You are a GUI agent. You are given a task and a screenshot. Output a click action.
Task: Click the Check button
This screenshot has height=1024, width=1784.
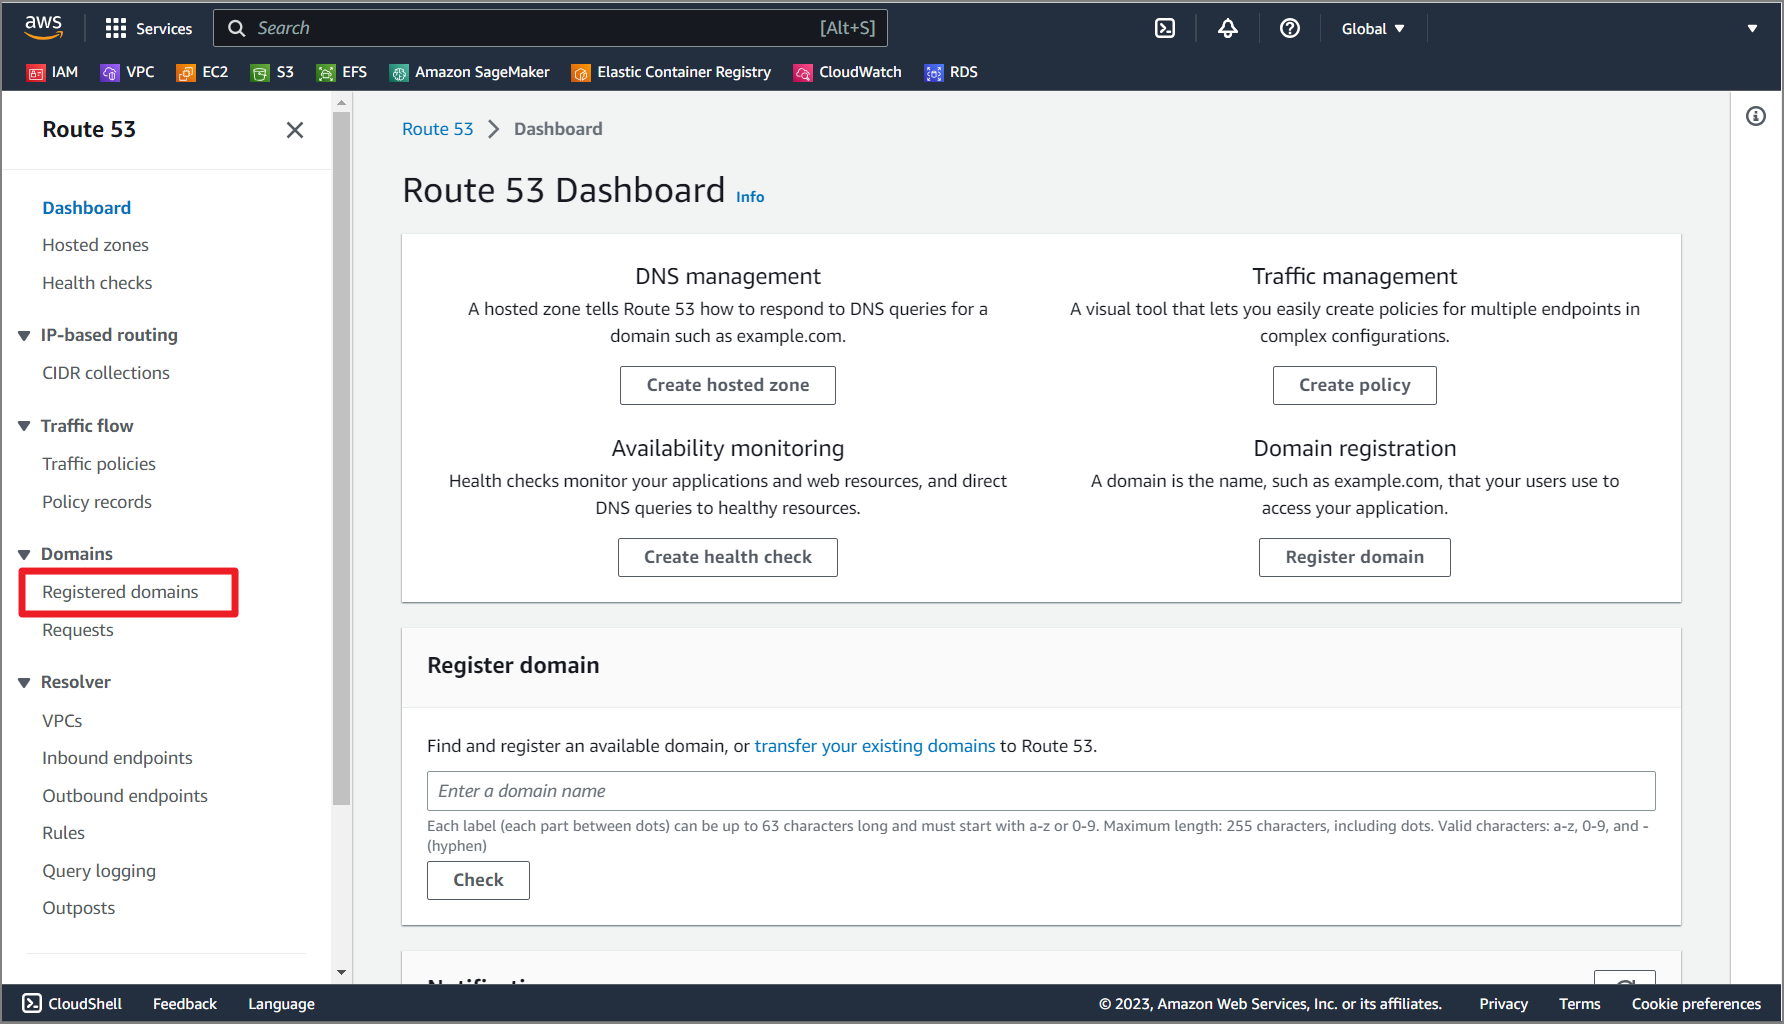(478, 880)
